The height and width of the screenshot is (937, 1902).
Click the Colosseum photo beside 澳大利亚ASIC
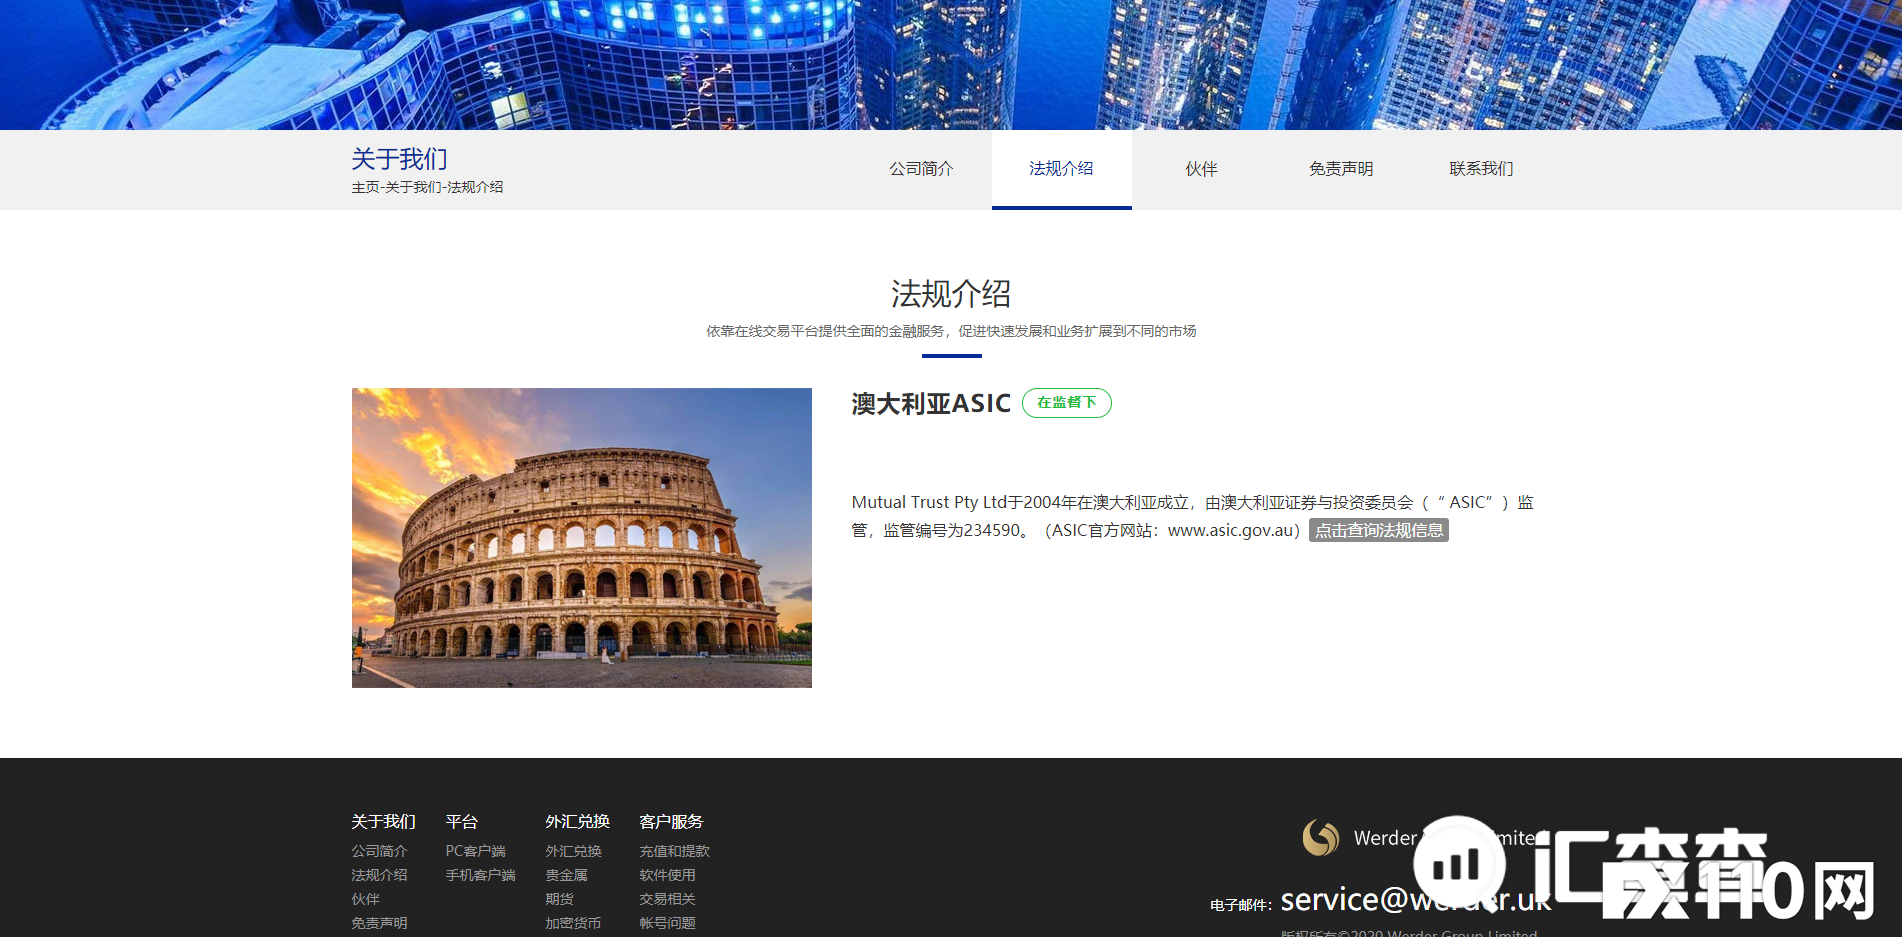click(x=581, y=537)
